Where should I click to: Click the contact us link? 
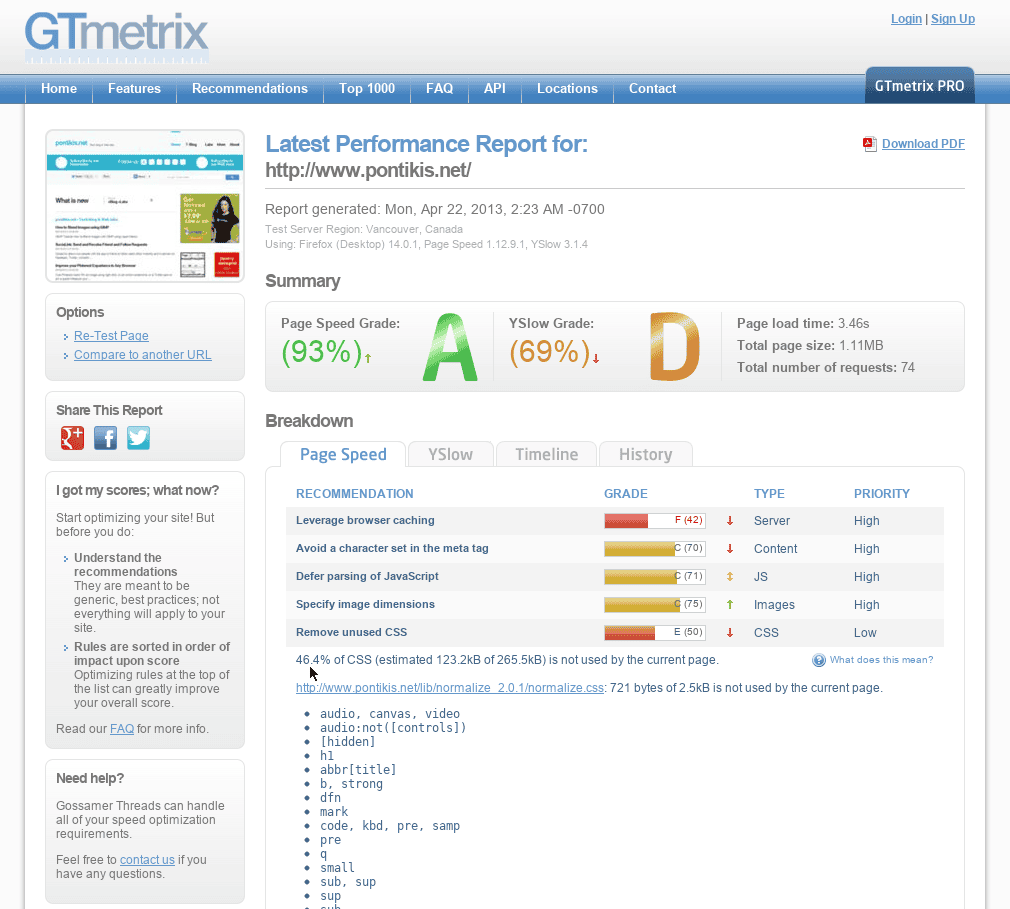(147, 859)
